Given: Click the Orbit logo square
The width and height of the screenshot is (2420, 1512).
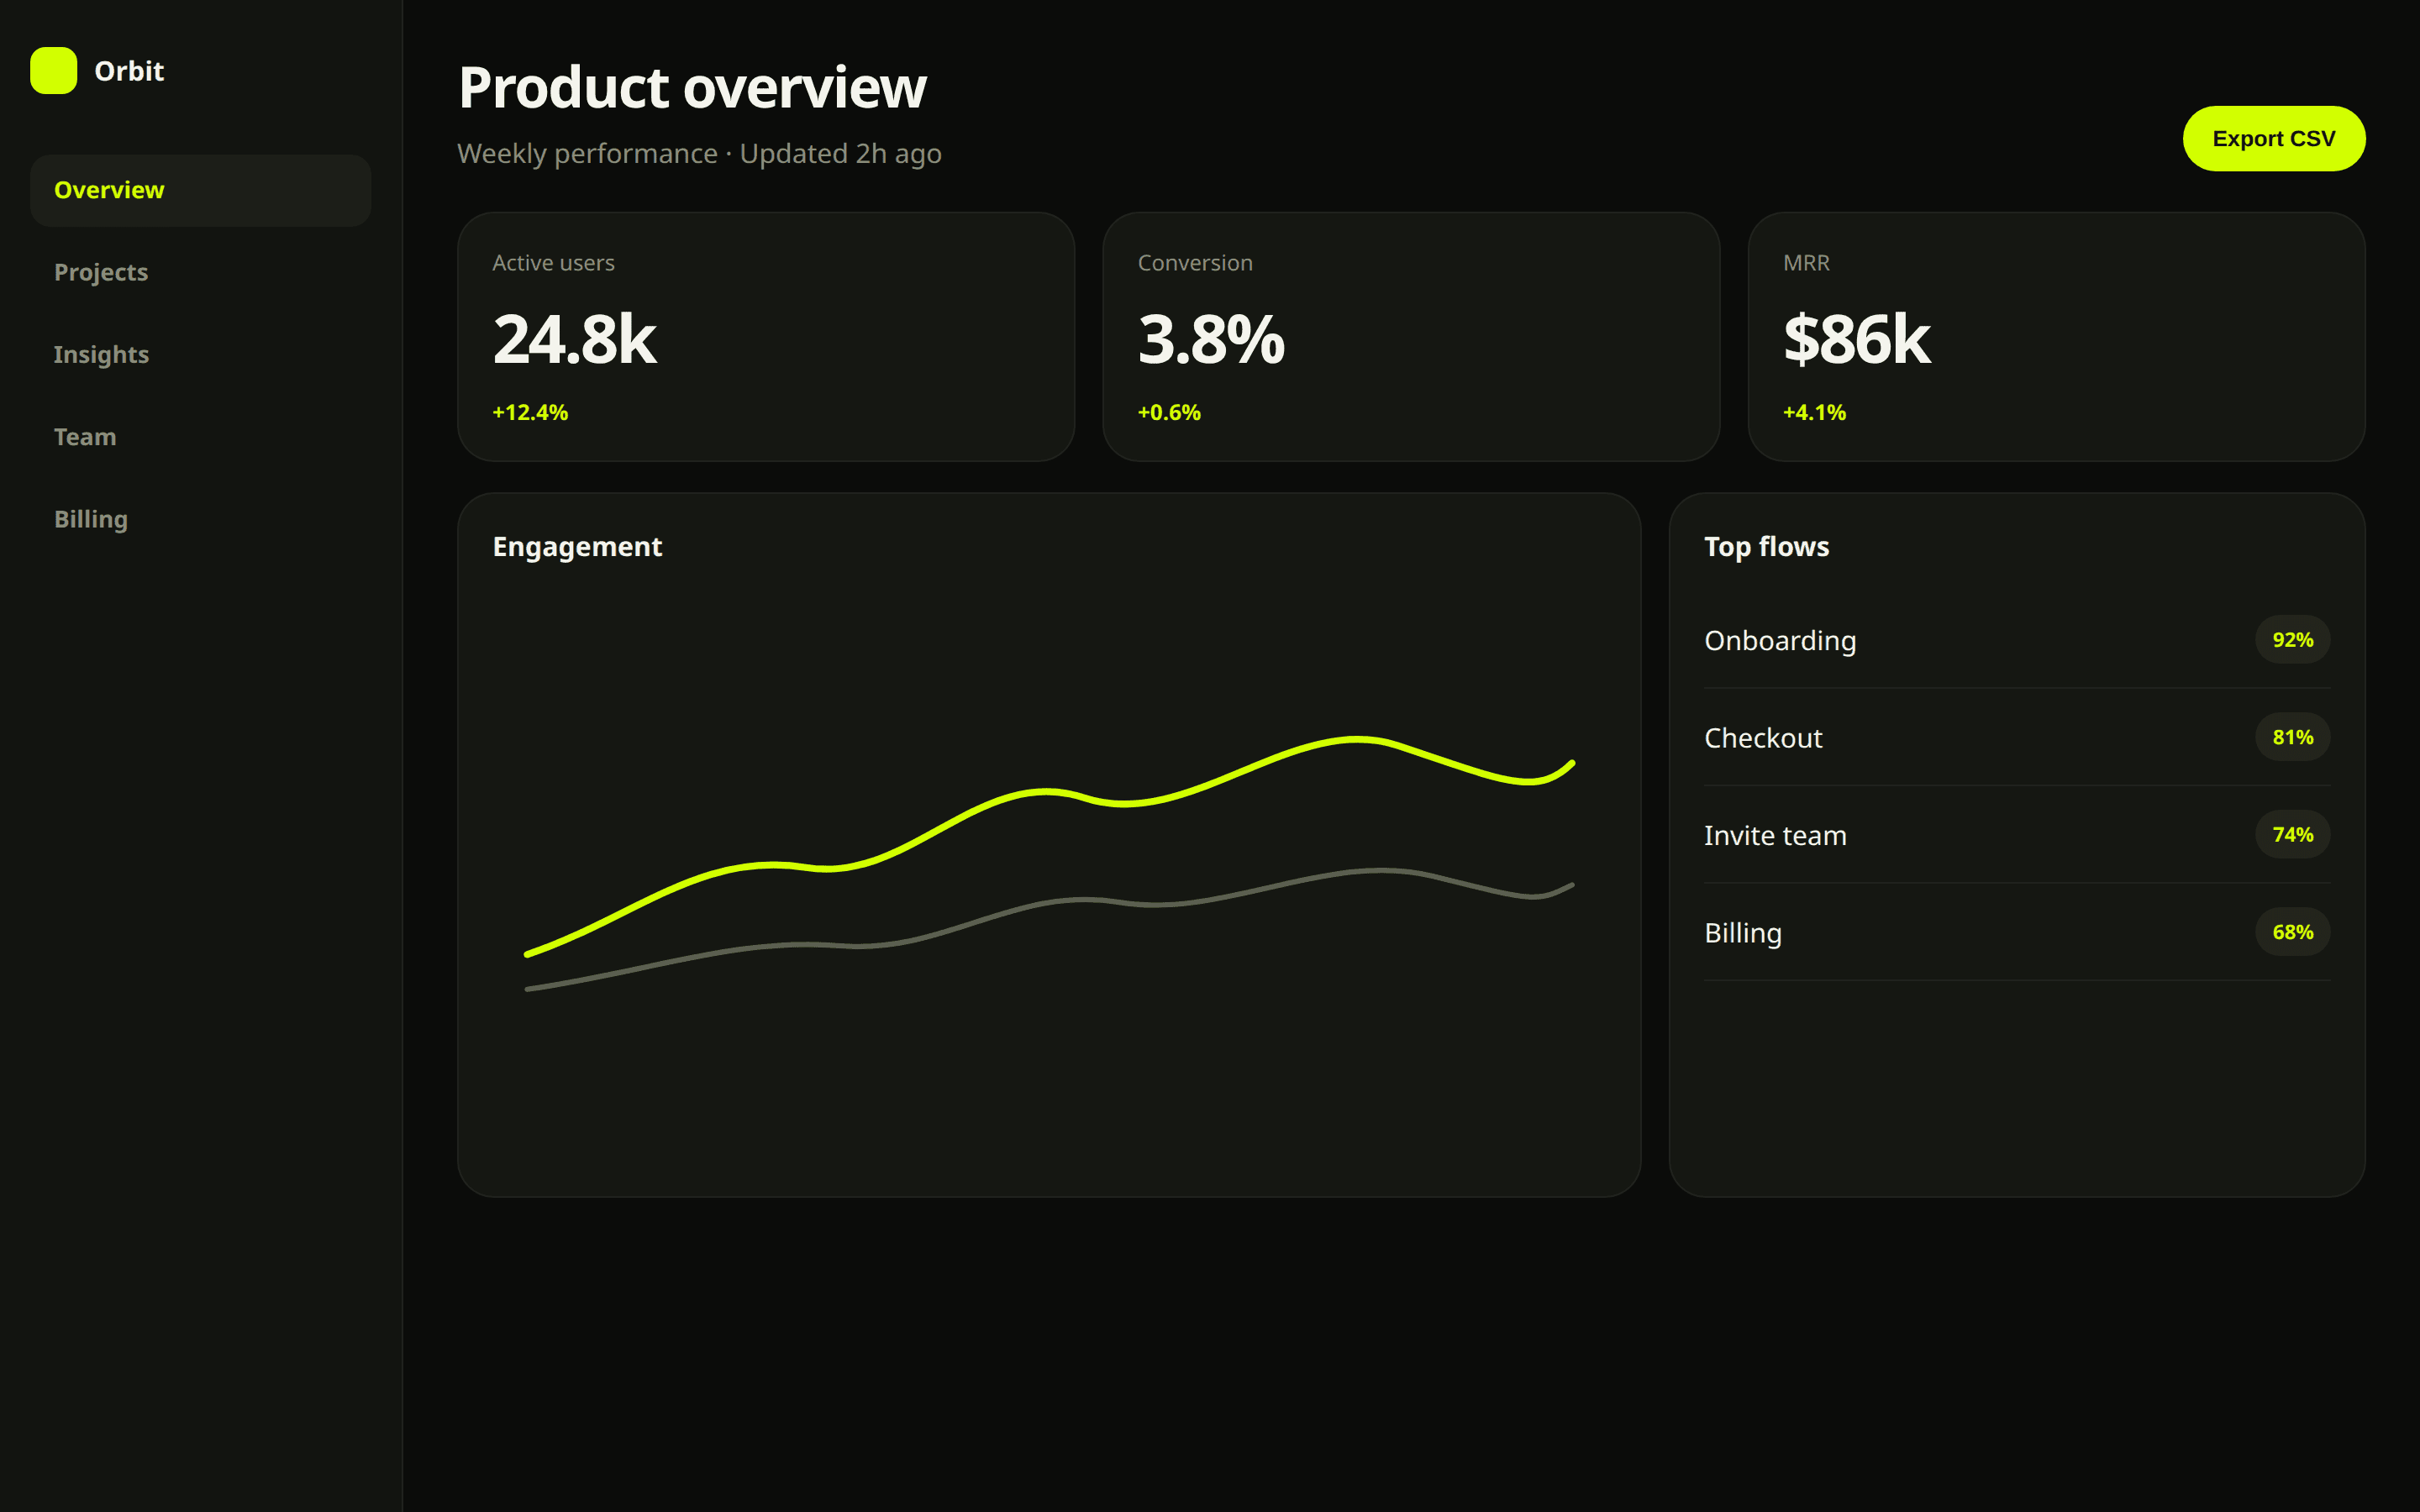Looking at the screenshot, I should coord(53,70).
